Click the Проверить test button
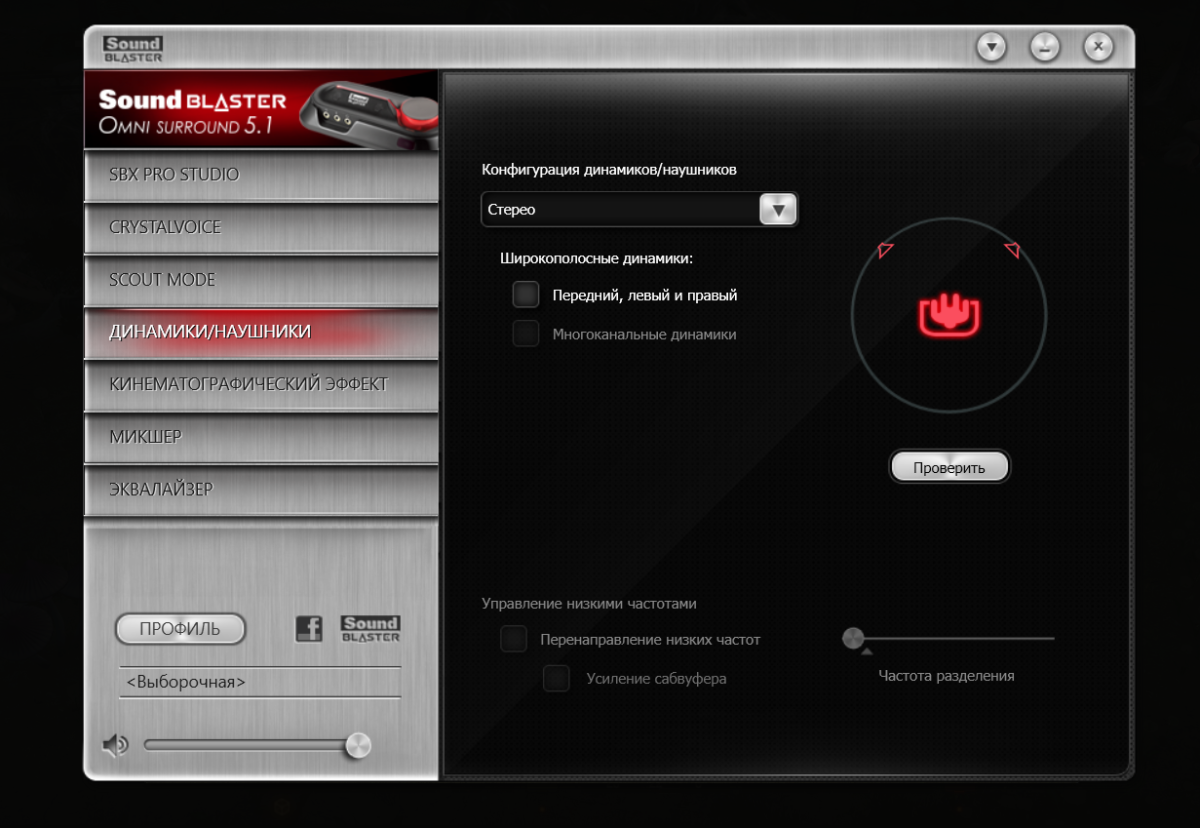This screenshot has height=828, width=1200. 949,467
